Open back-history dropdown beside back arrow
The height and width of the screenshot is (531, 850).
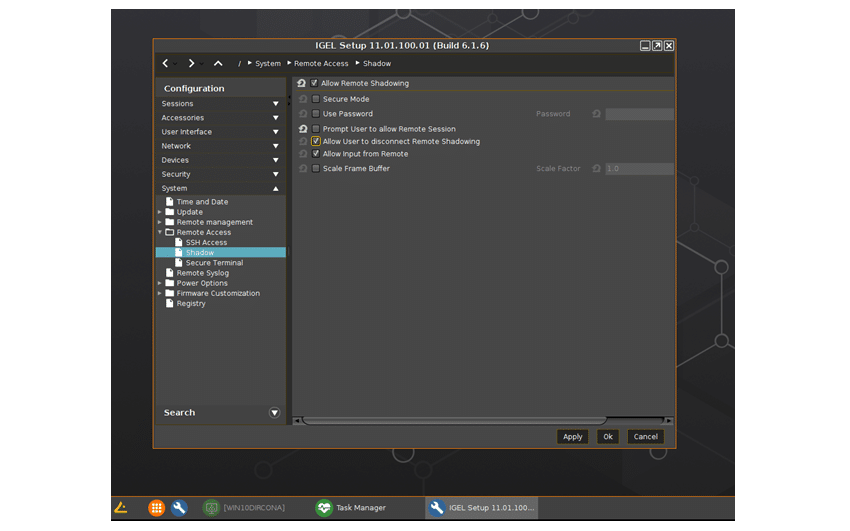click(175, 64)
